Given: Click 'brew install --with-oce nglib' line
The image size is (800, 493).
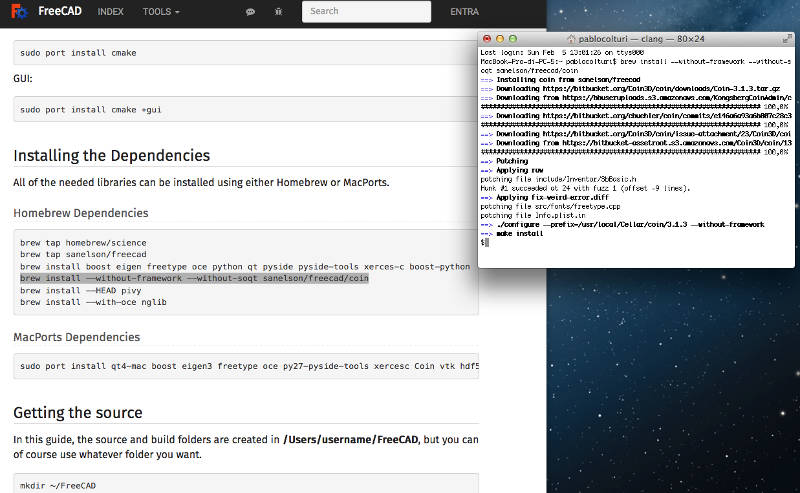Looking at the screenshot, I should click(93, 302).
